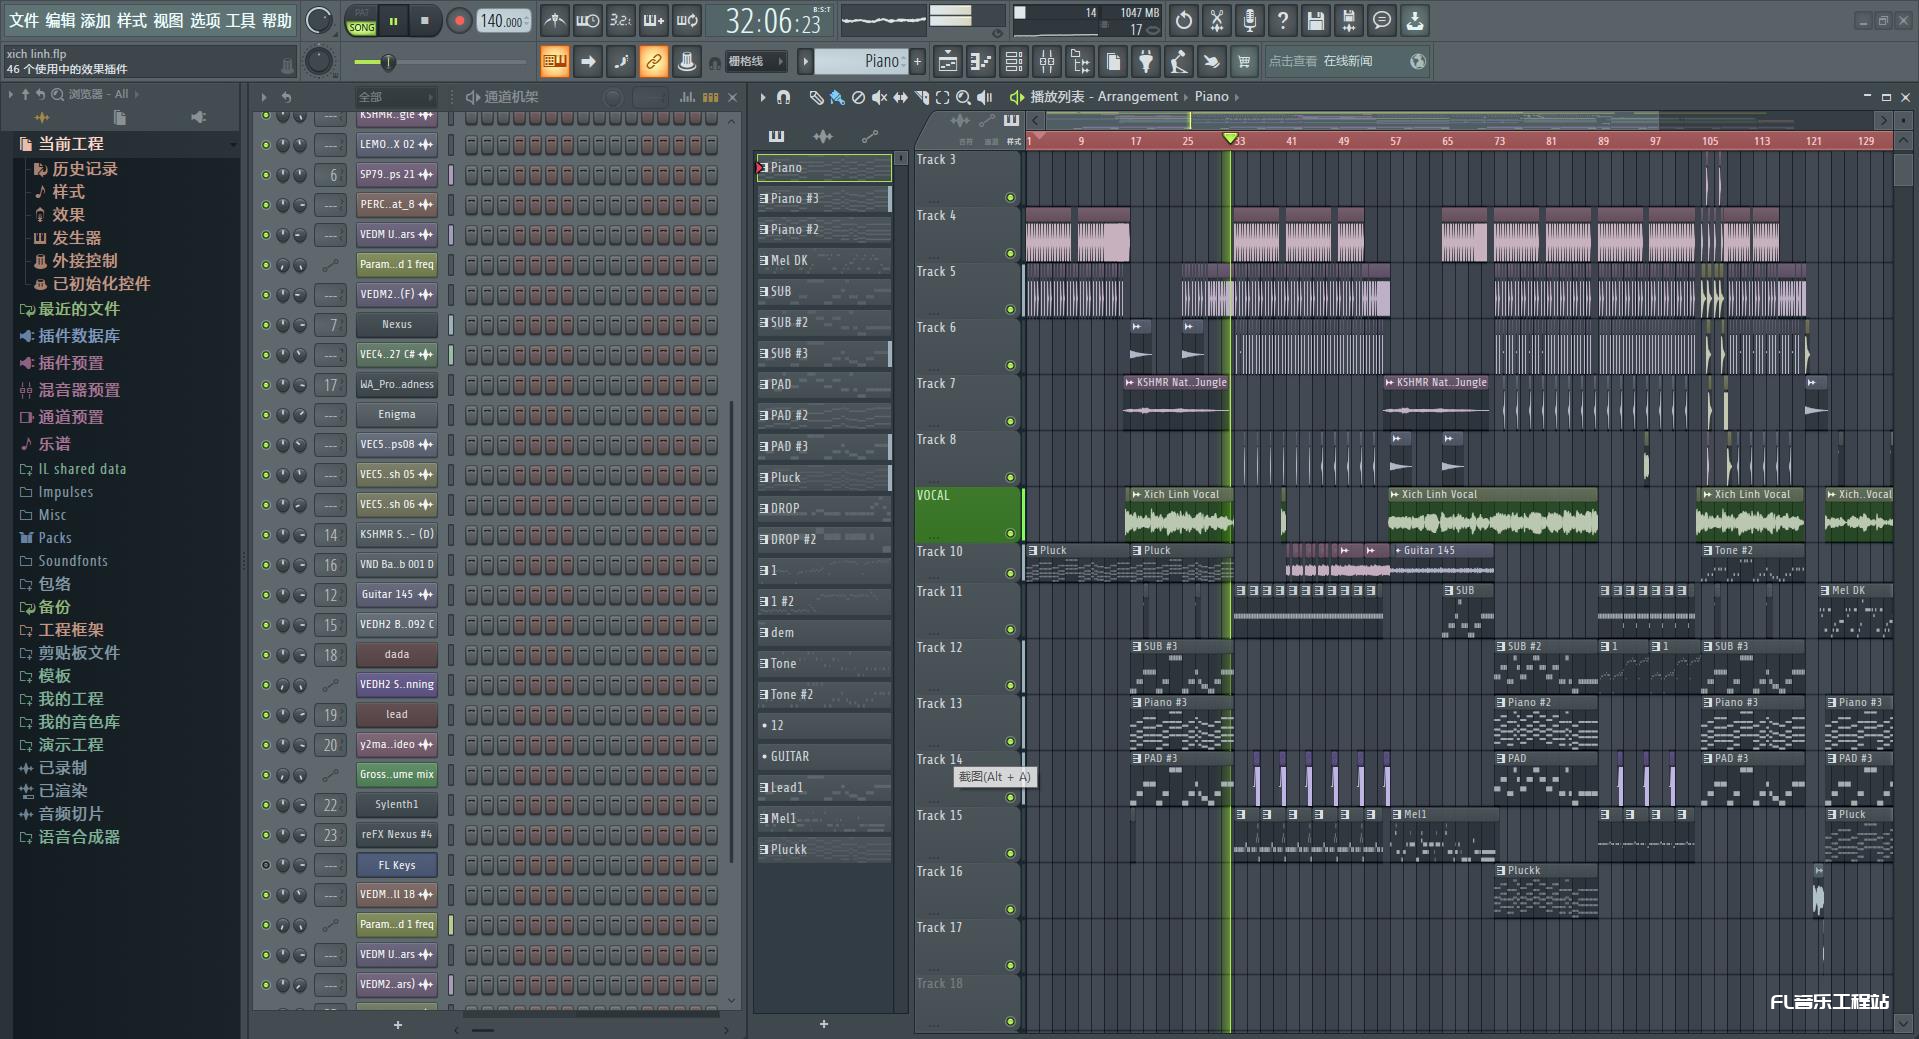Click the undo history icon
The image size is (1919, 1039).
(1184, 20)
